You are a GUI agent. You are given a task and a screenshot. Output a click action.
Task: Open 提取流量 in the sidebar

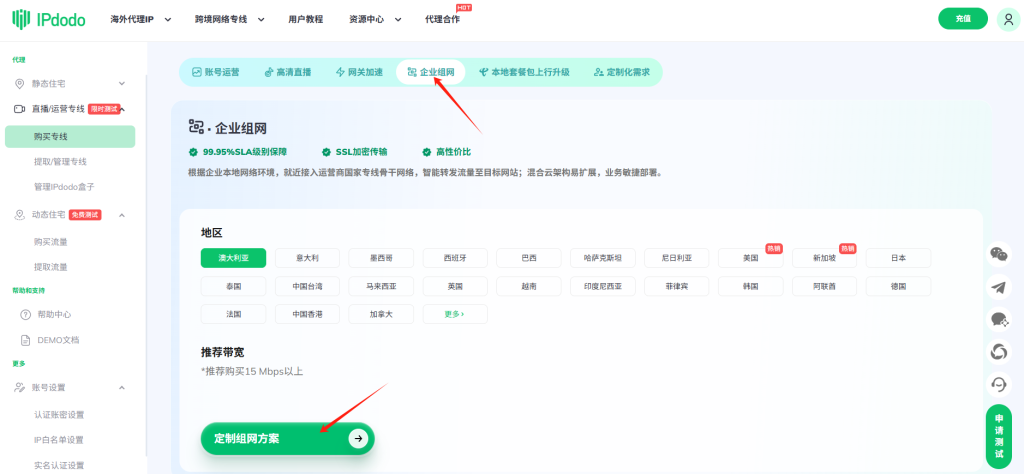tap(51, 267)
